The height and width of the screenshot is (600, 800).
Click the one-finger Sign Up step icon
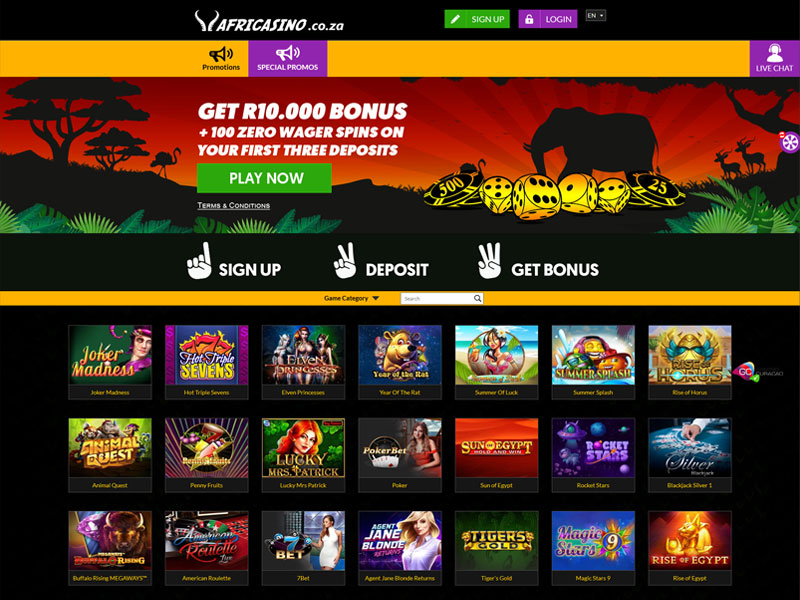coord(199,261)
